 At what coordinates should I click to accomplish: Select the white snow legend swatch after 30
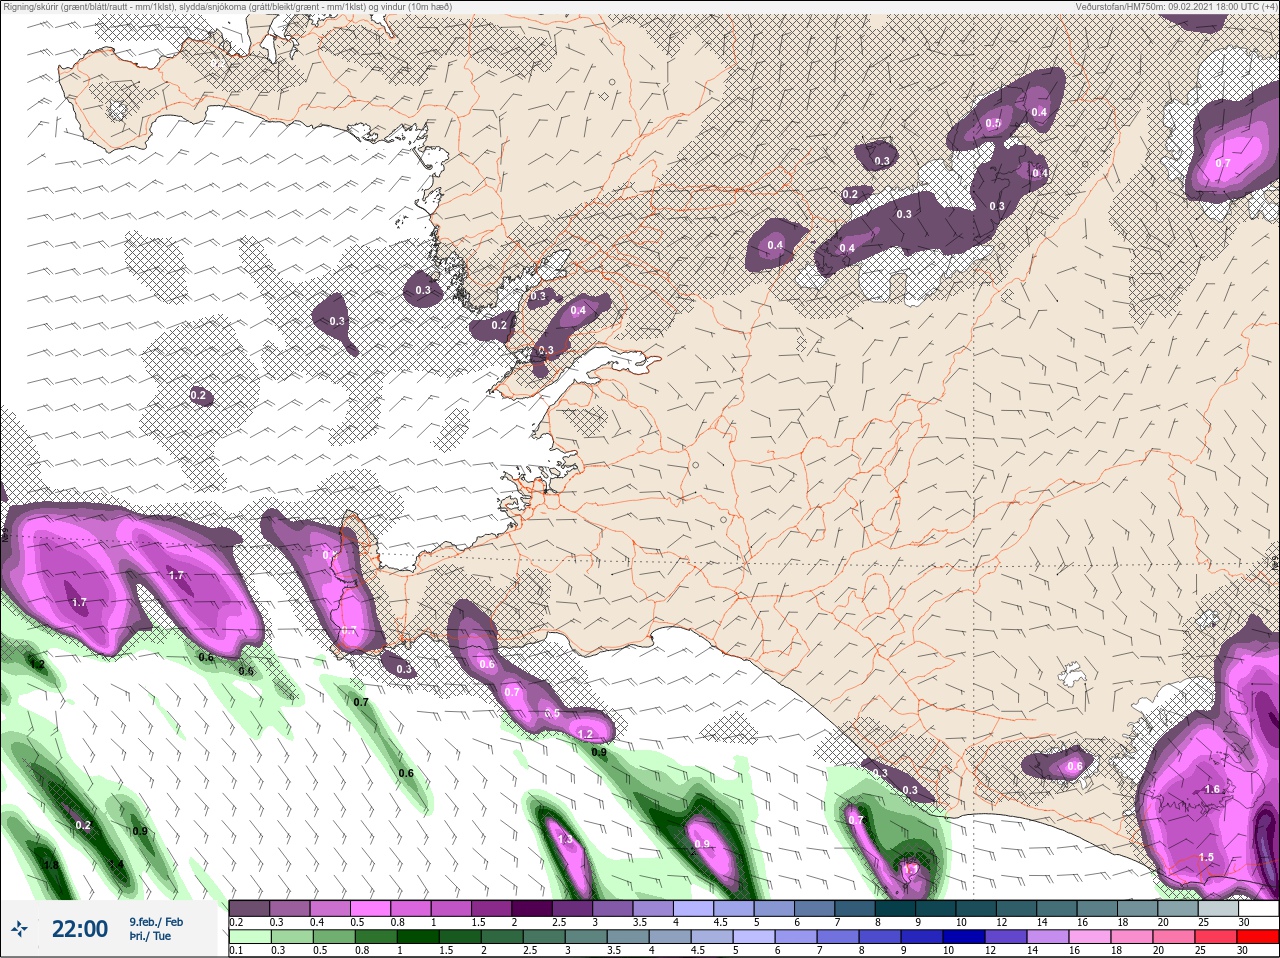1258,908
